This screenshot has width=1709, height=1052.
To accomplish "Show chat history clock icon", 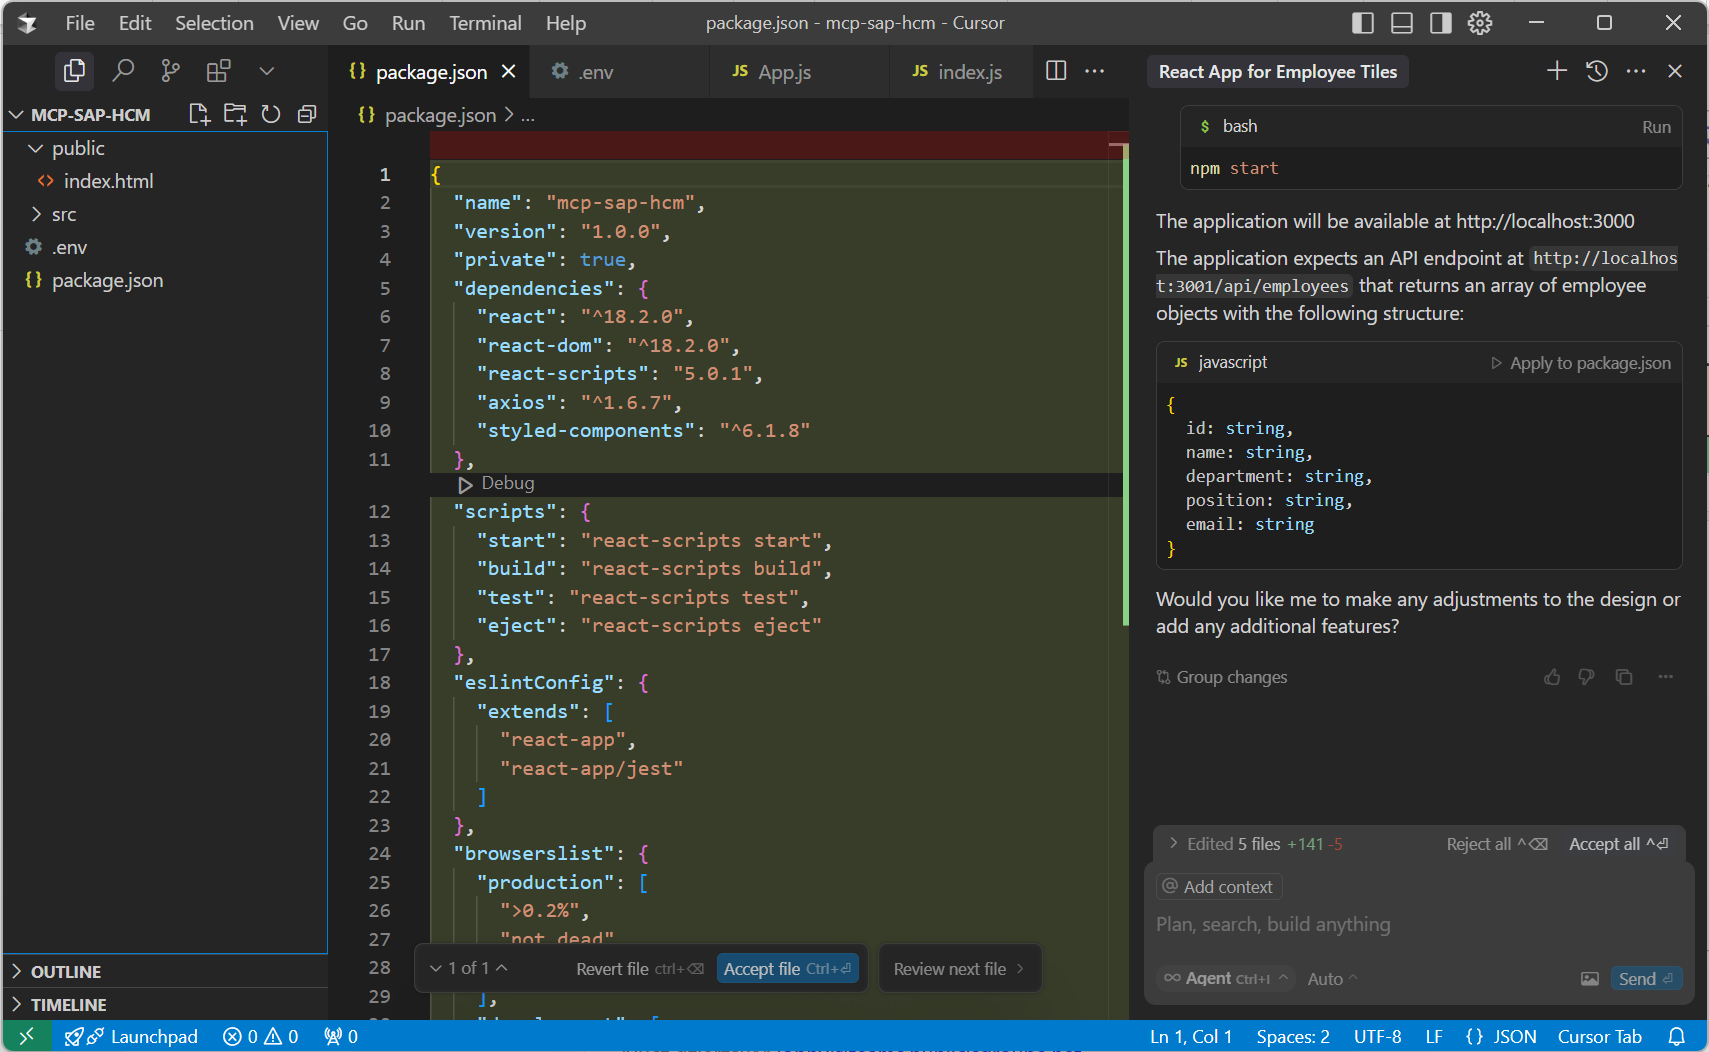I will [x=1597, y=71].
